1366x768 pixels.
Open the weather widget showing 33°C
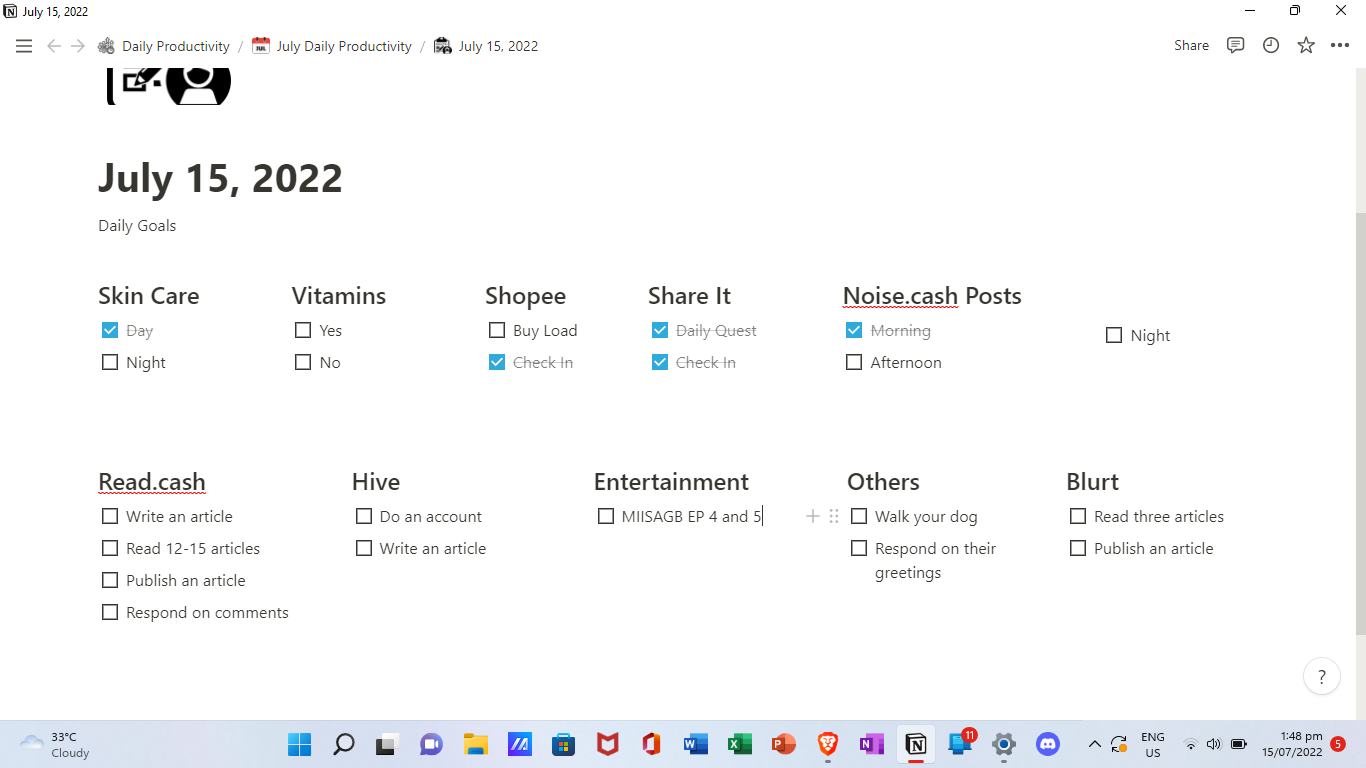pos(55,744)
